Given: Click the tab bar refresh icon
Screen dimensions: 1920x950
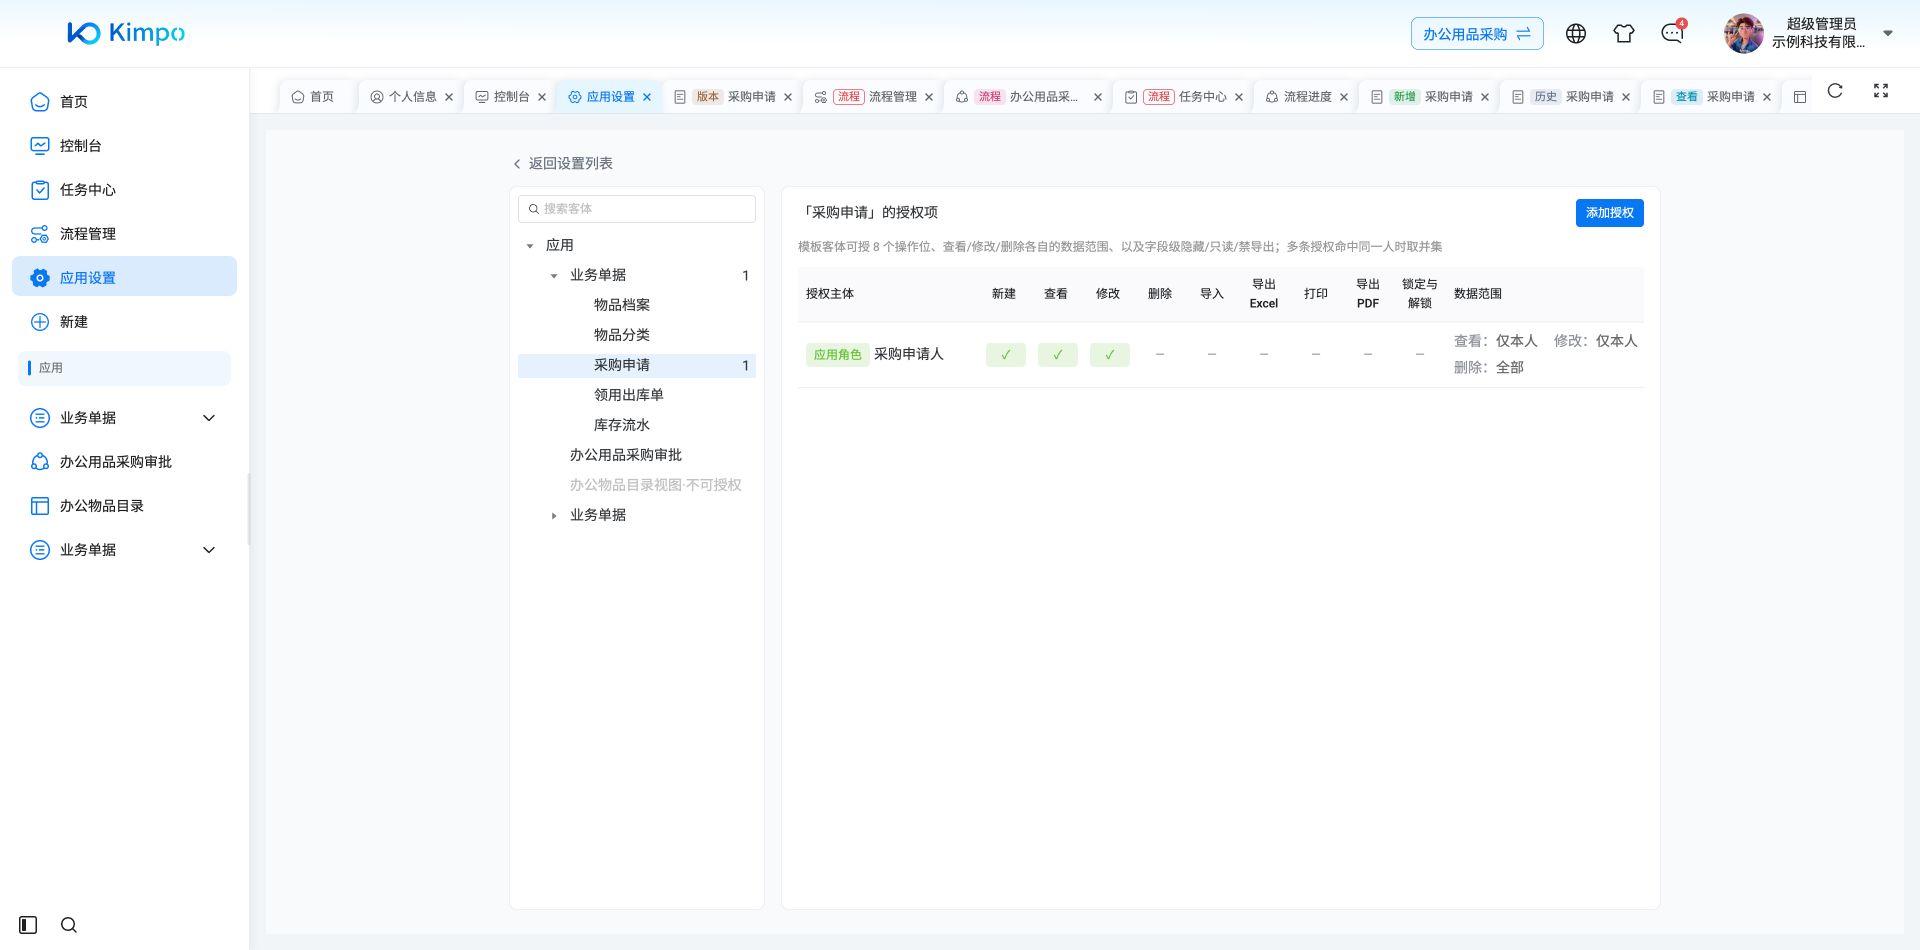Looking at the screenshot, I should click(1835, 91).
